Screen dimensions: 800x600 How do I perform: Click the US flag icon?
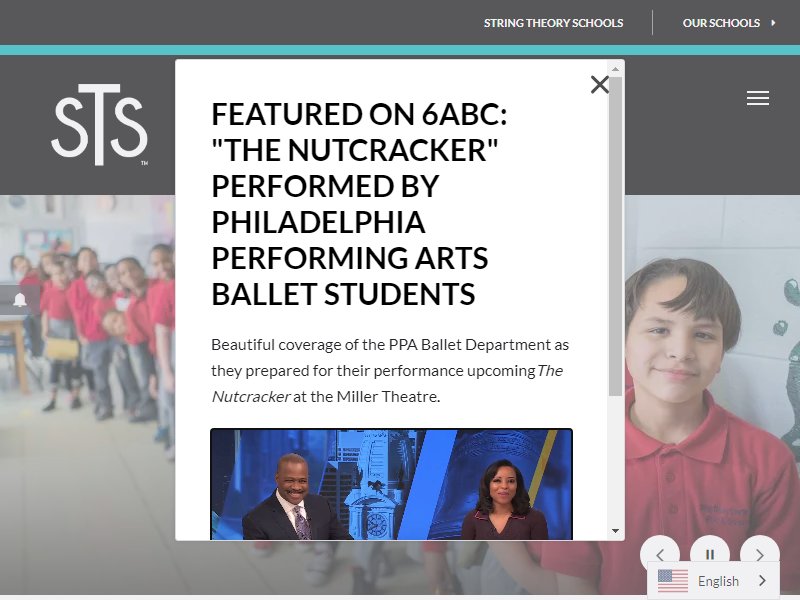tap(672, 581)
